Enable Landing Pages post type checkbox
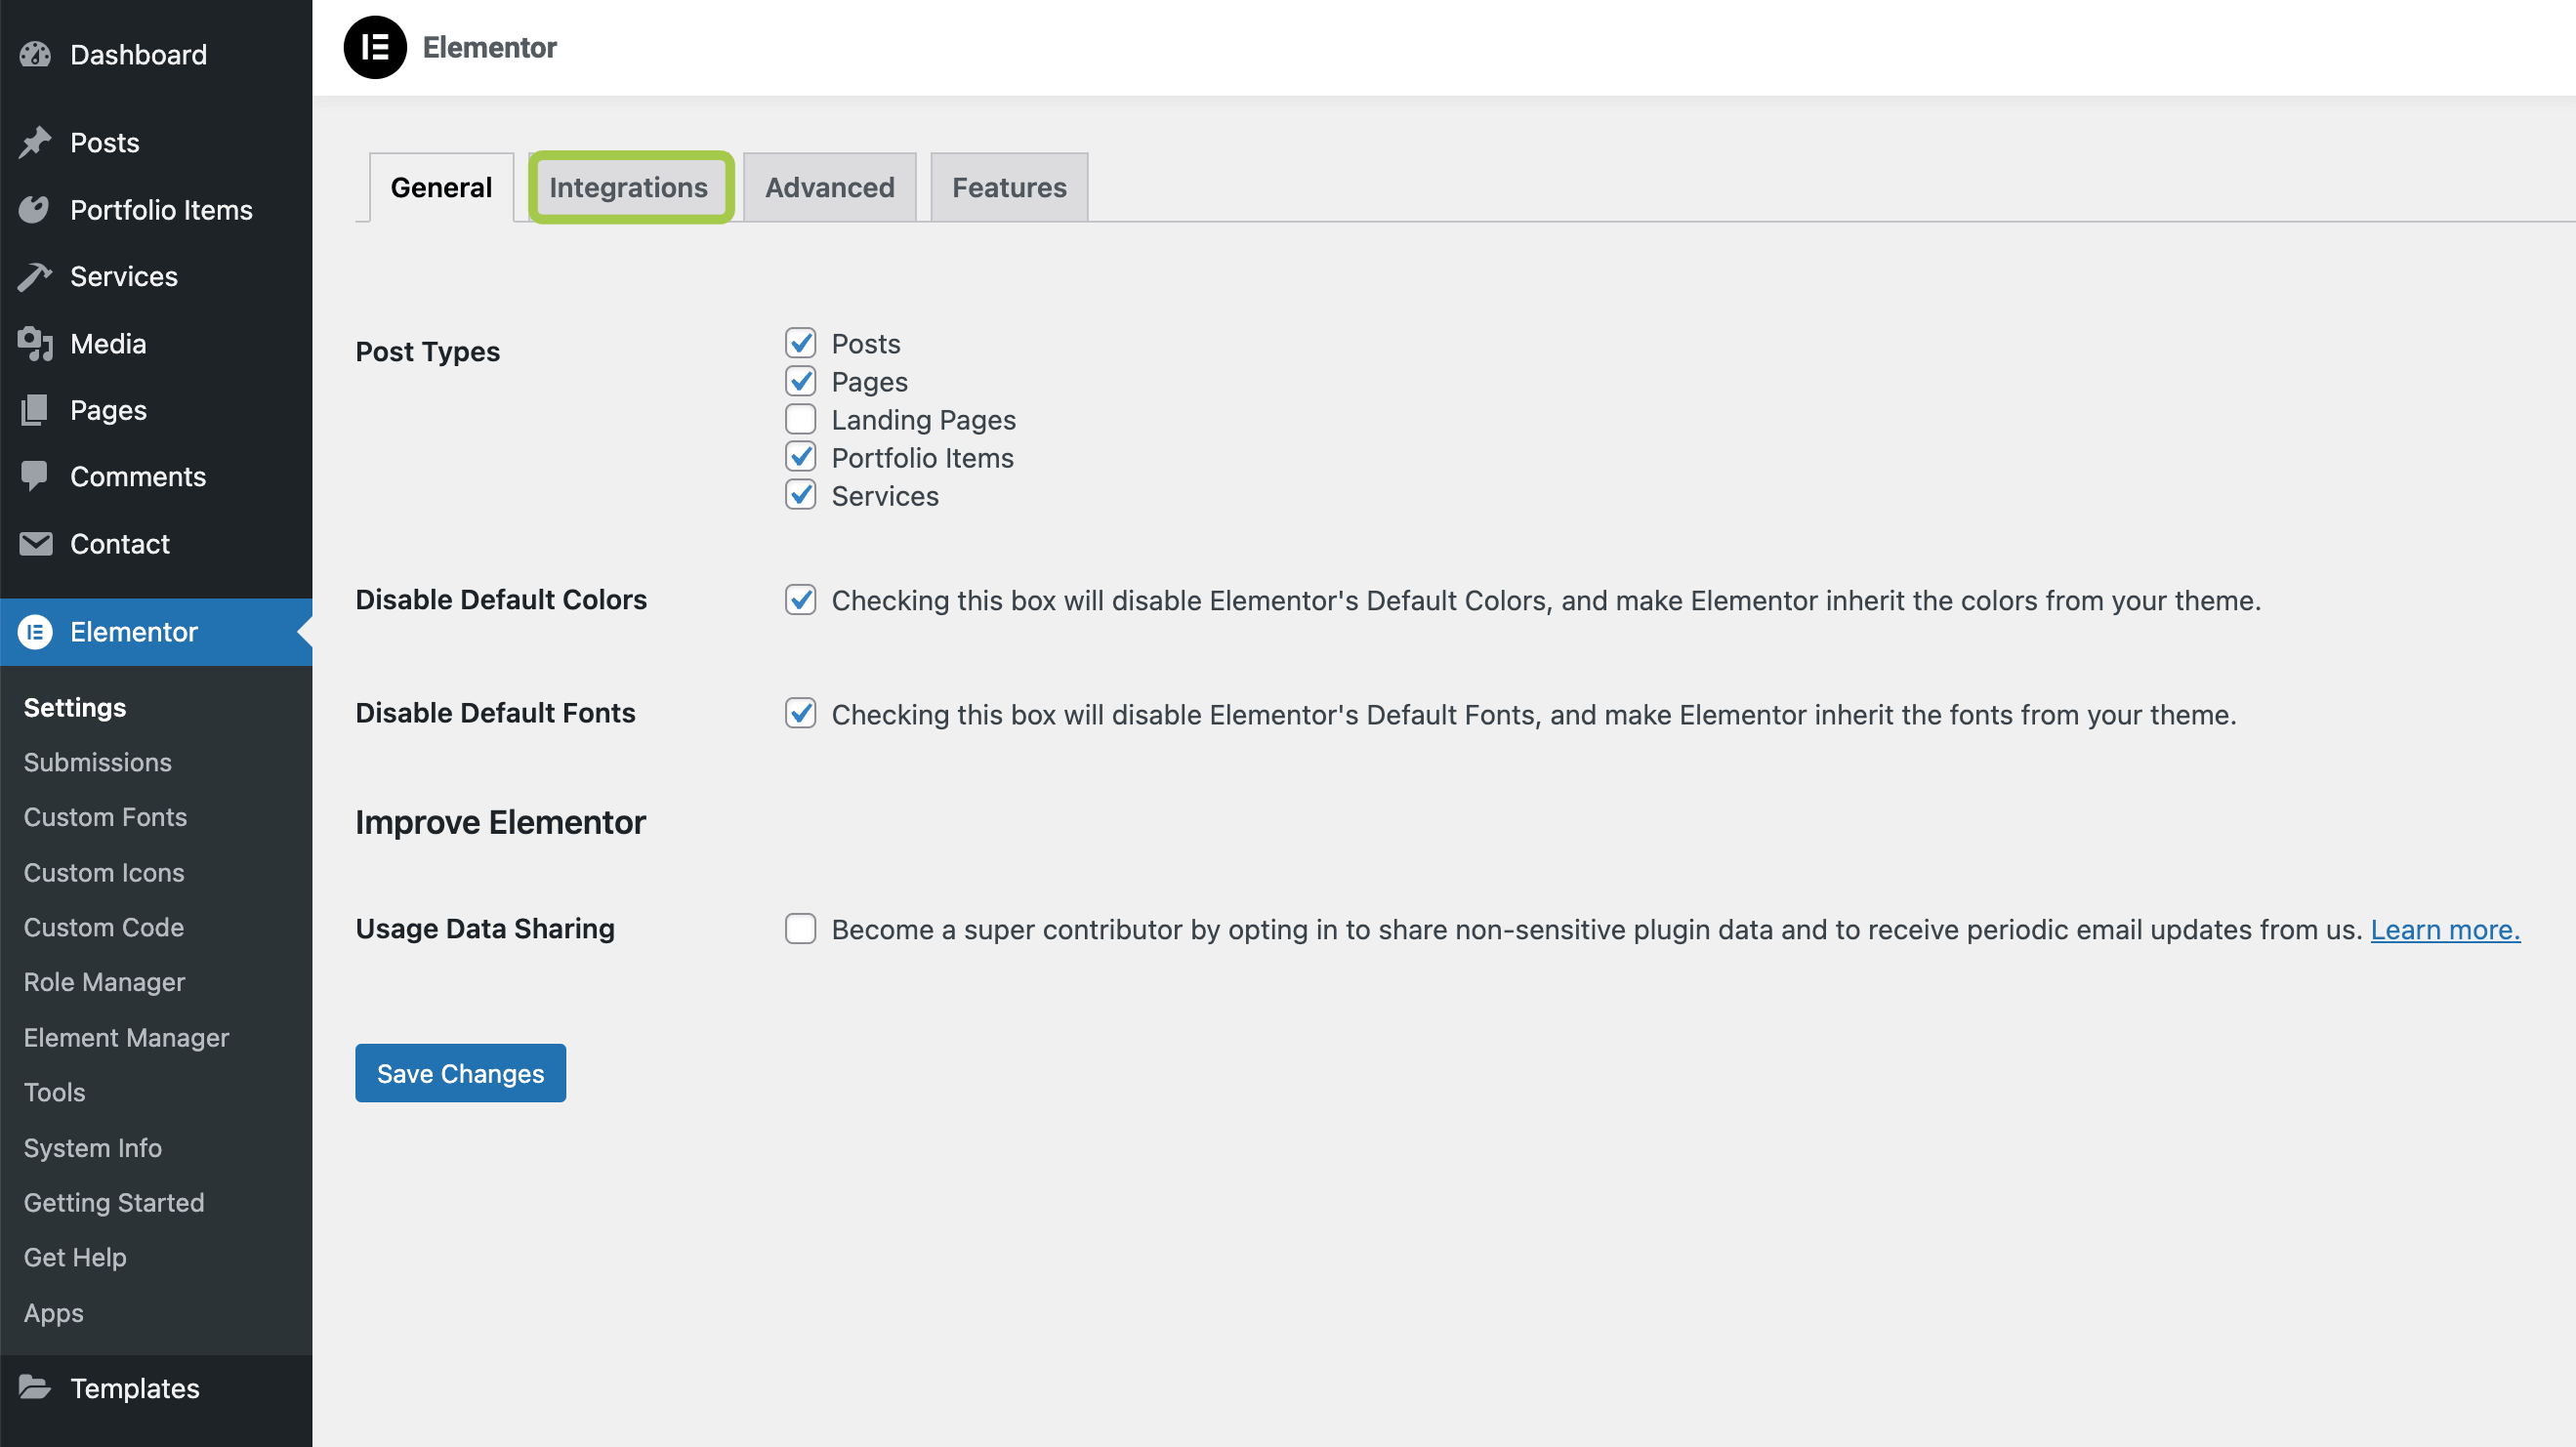Viewport: 2576px width, 1447px height. click(x=800, y=419)
